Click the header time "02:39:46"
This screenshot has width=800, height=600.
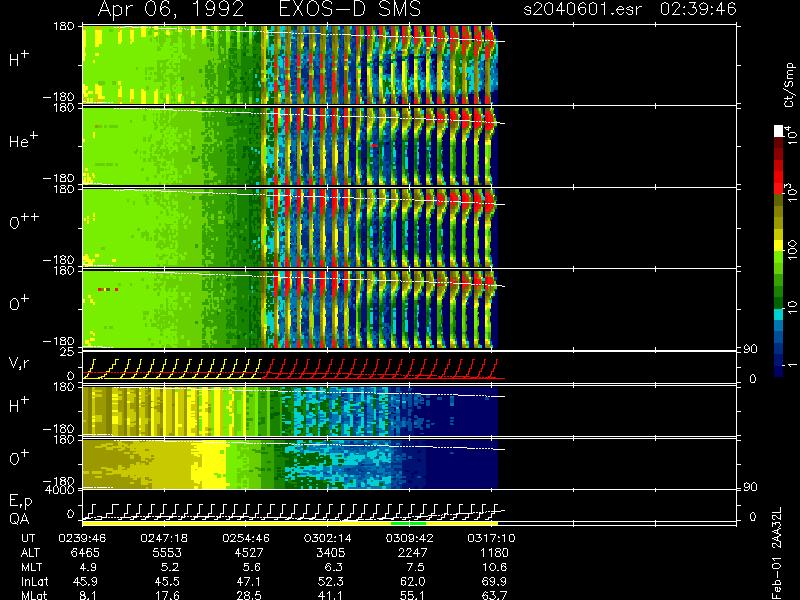697,9
